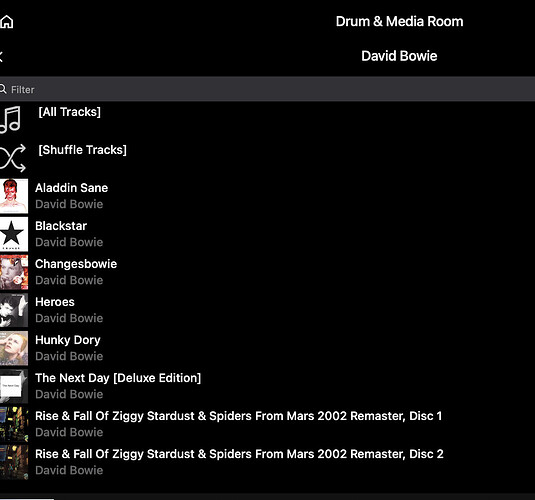This screenshot has height=500, width=535.
Task: Click David Bowie artist under Hunky Dory
Action: tap(69, 356)
